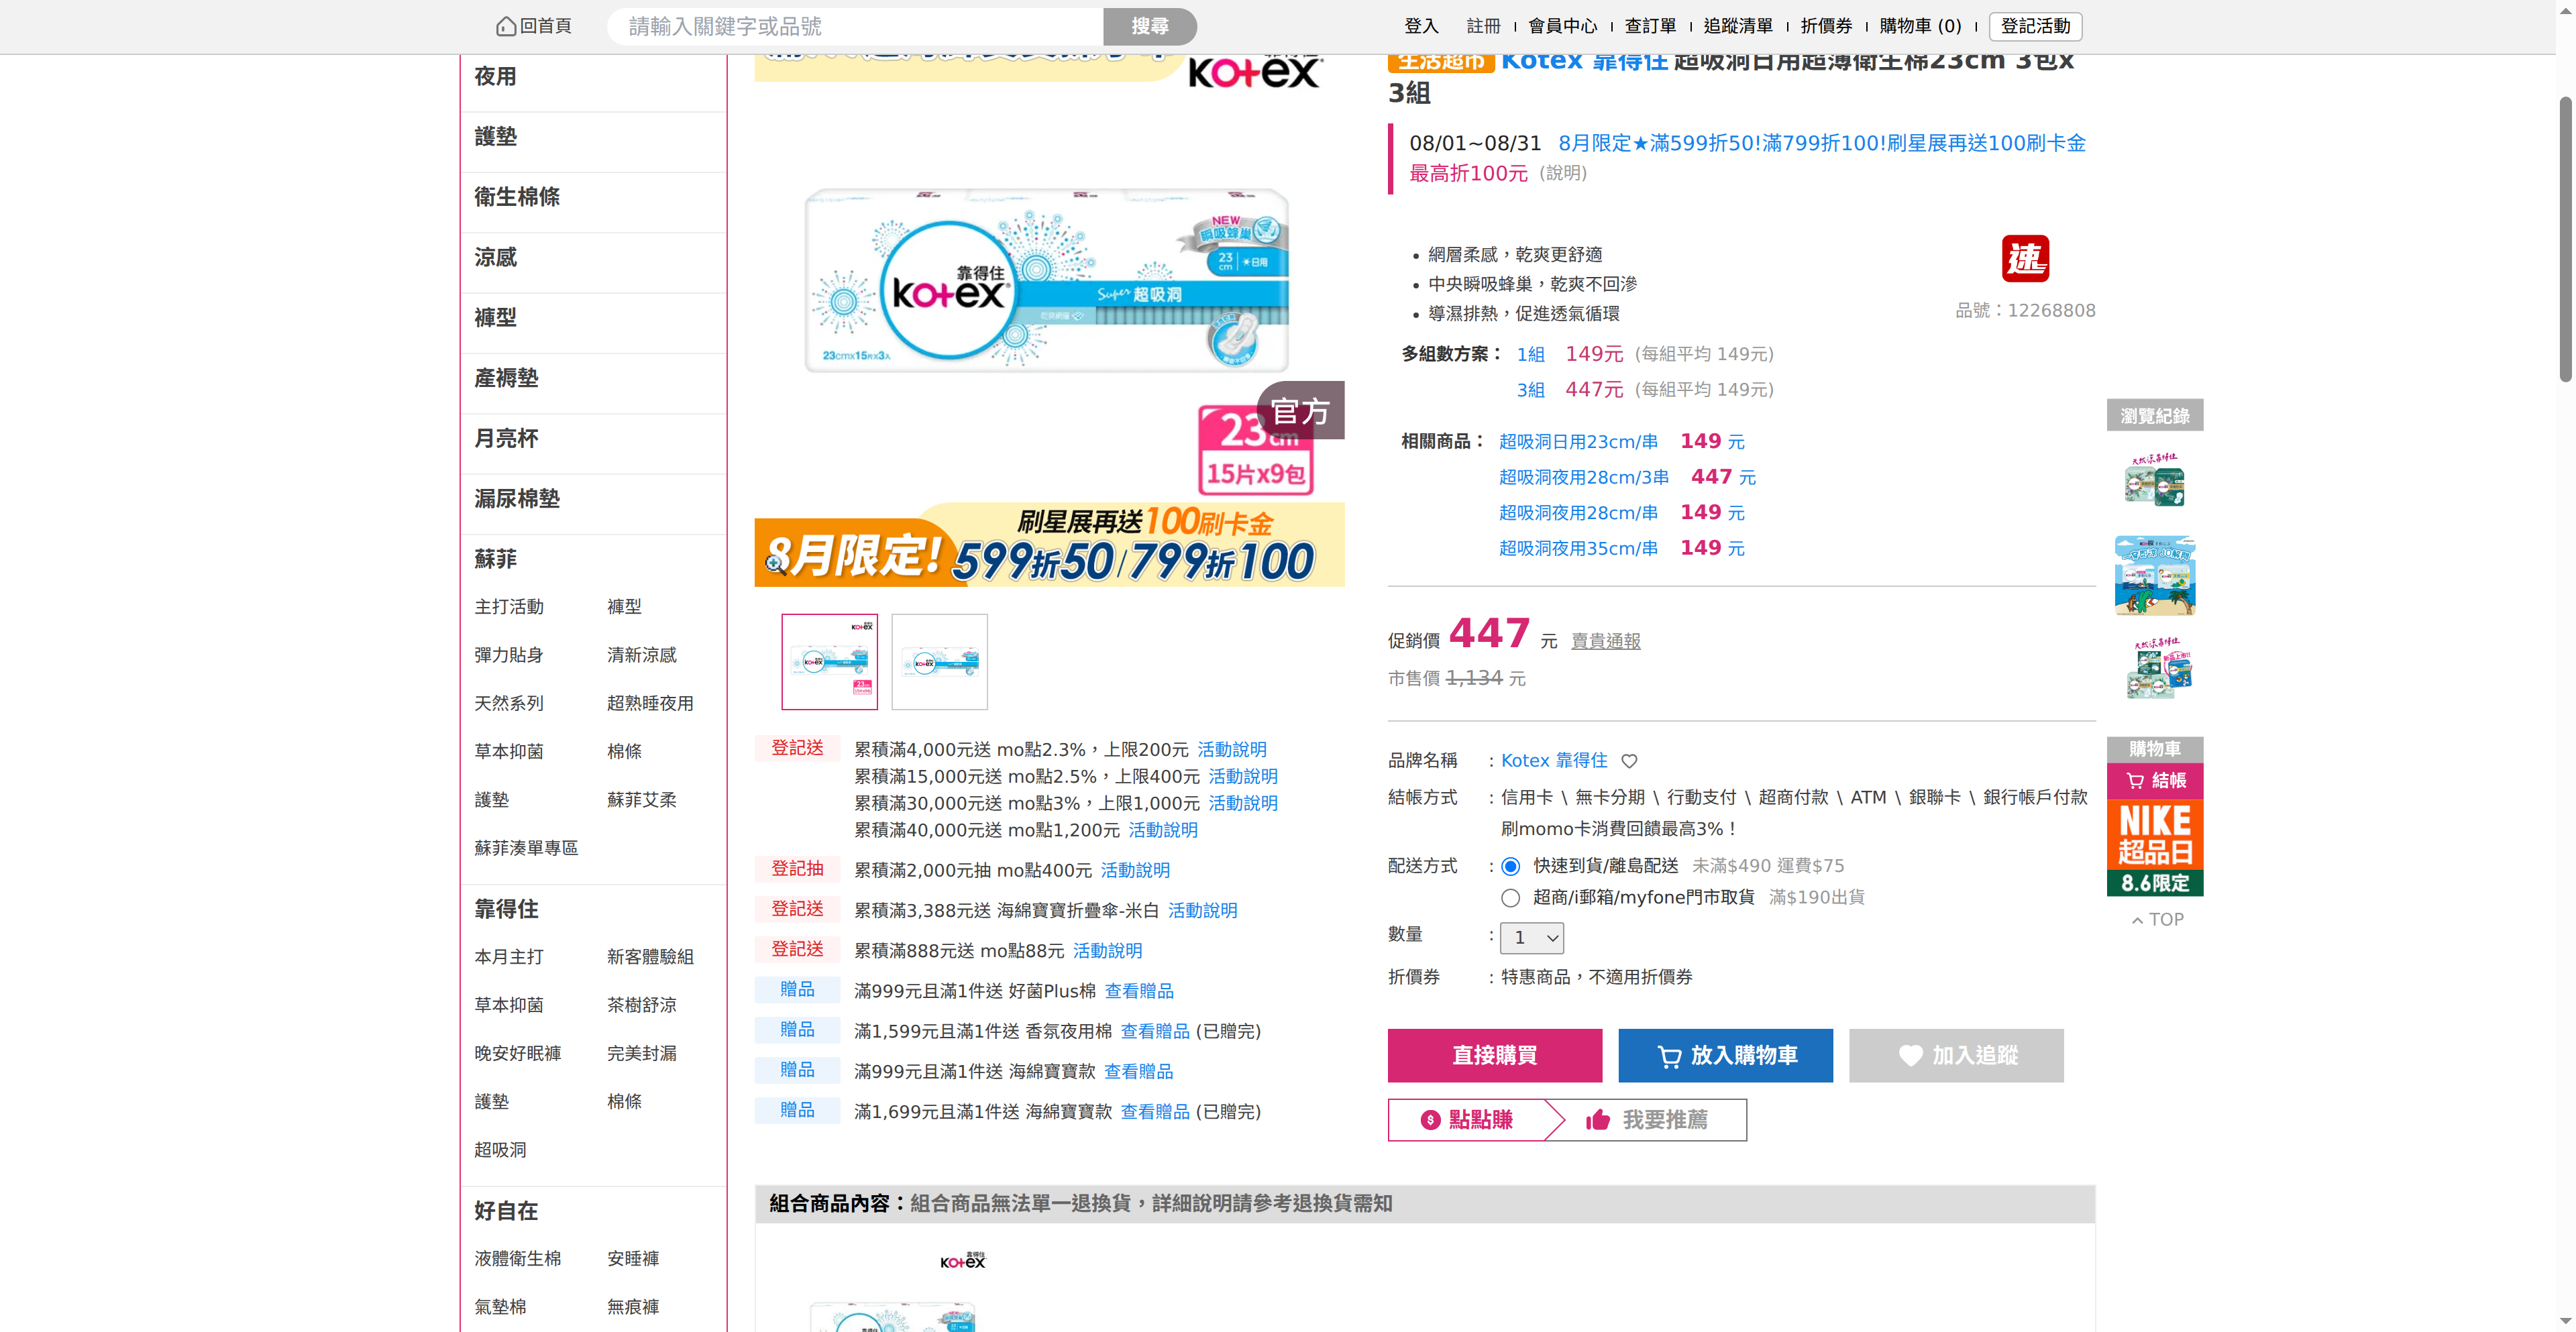
Task: Open related product 超吸洞日用23cm/串
Action: 1578,442
